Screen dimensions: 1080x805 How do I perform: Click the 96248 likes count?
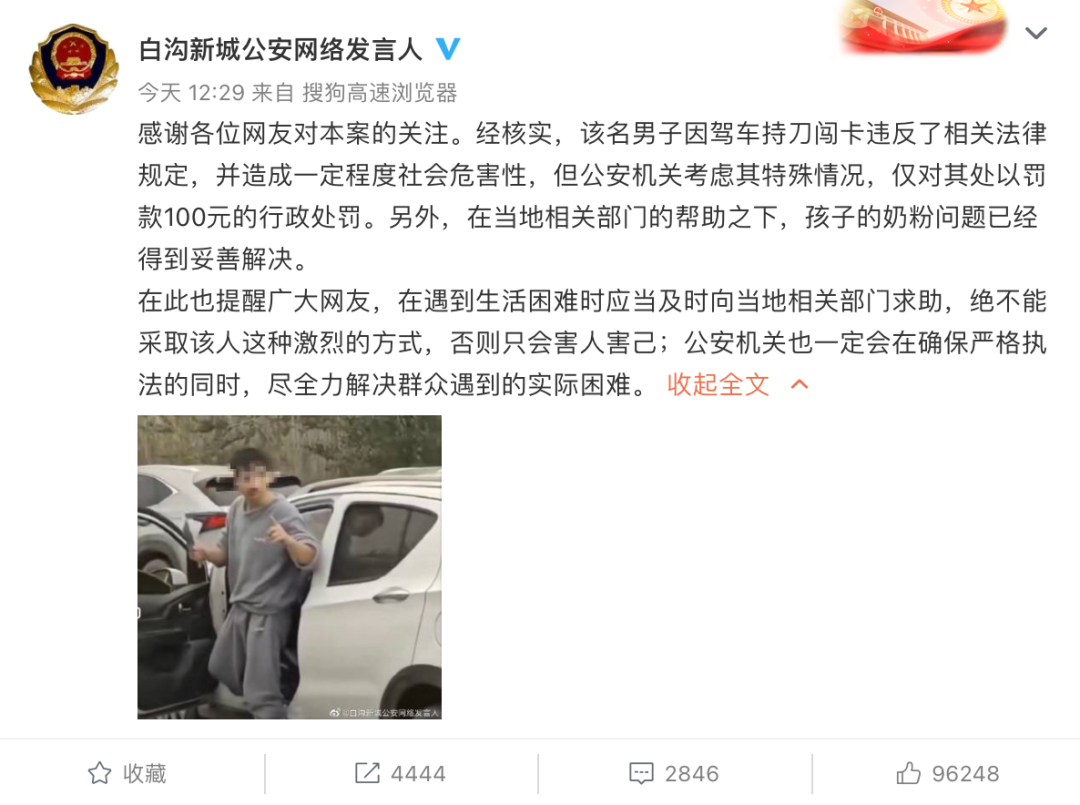click(x=966, y=774)
